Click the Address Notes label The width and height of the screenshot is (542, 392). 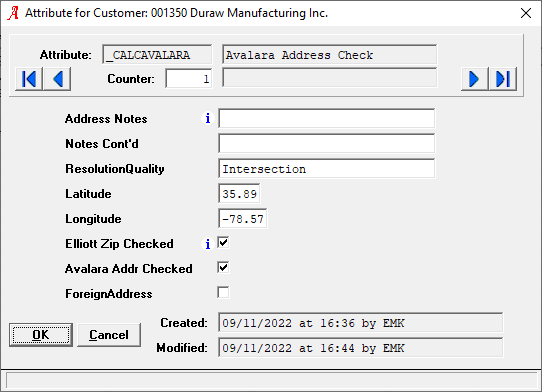[x=106, y=119]
